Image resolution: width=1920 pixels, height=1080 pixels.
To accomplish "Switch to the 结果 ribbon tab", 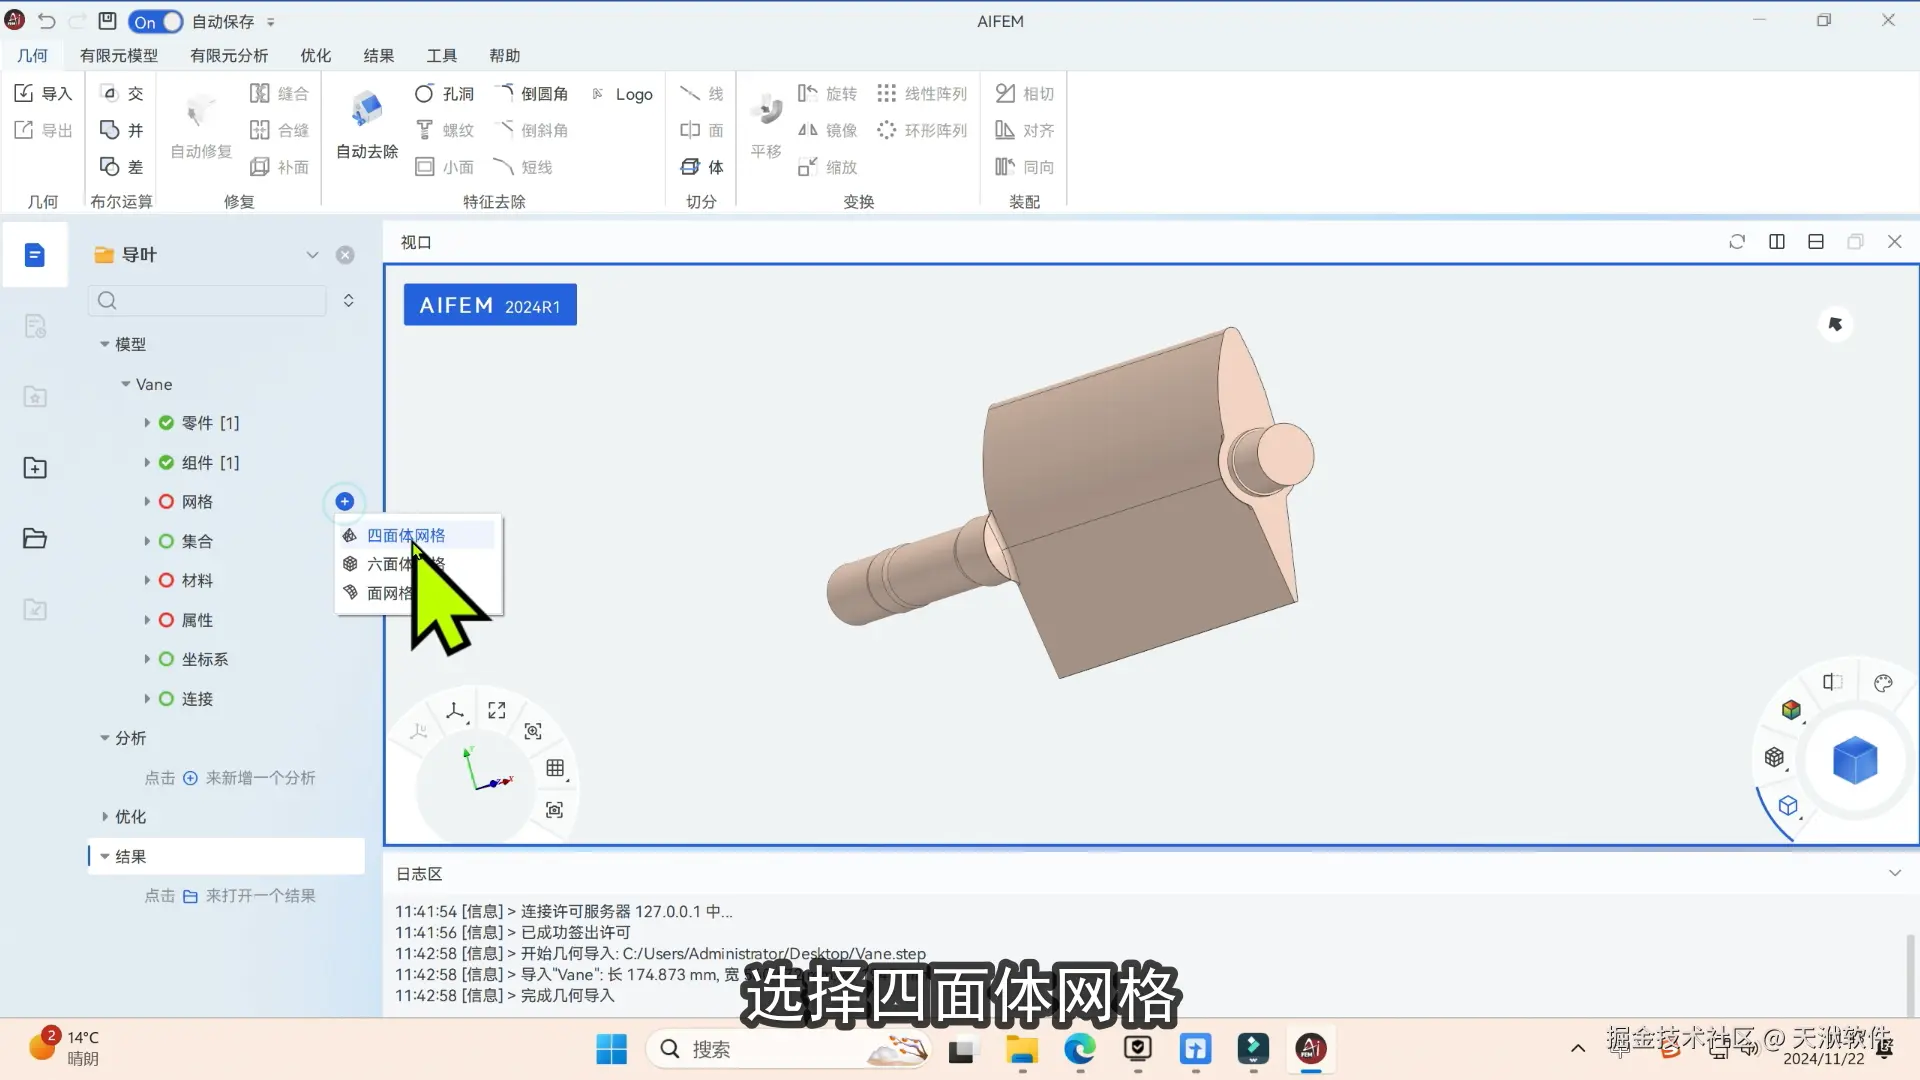I will (x=379, y=56).
